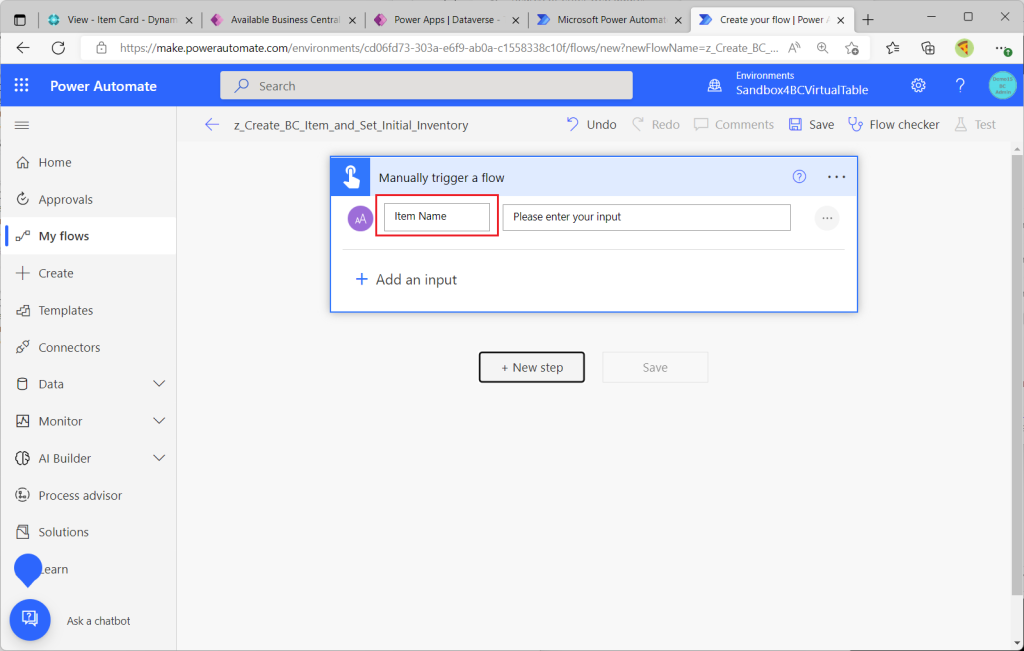Open the browser Favorites list icon

tap(892, 48)
